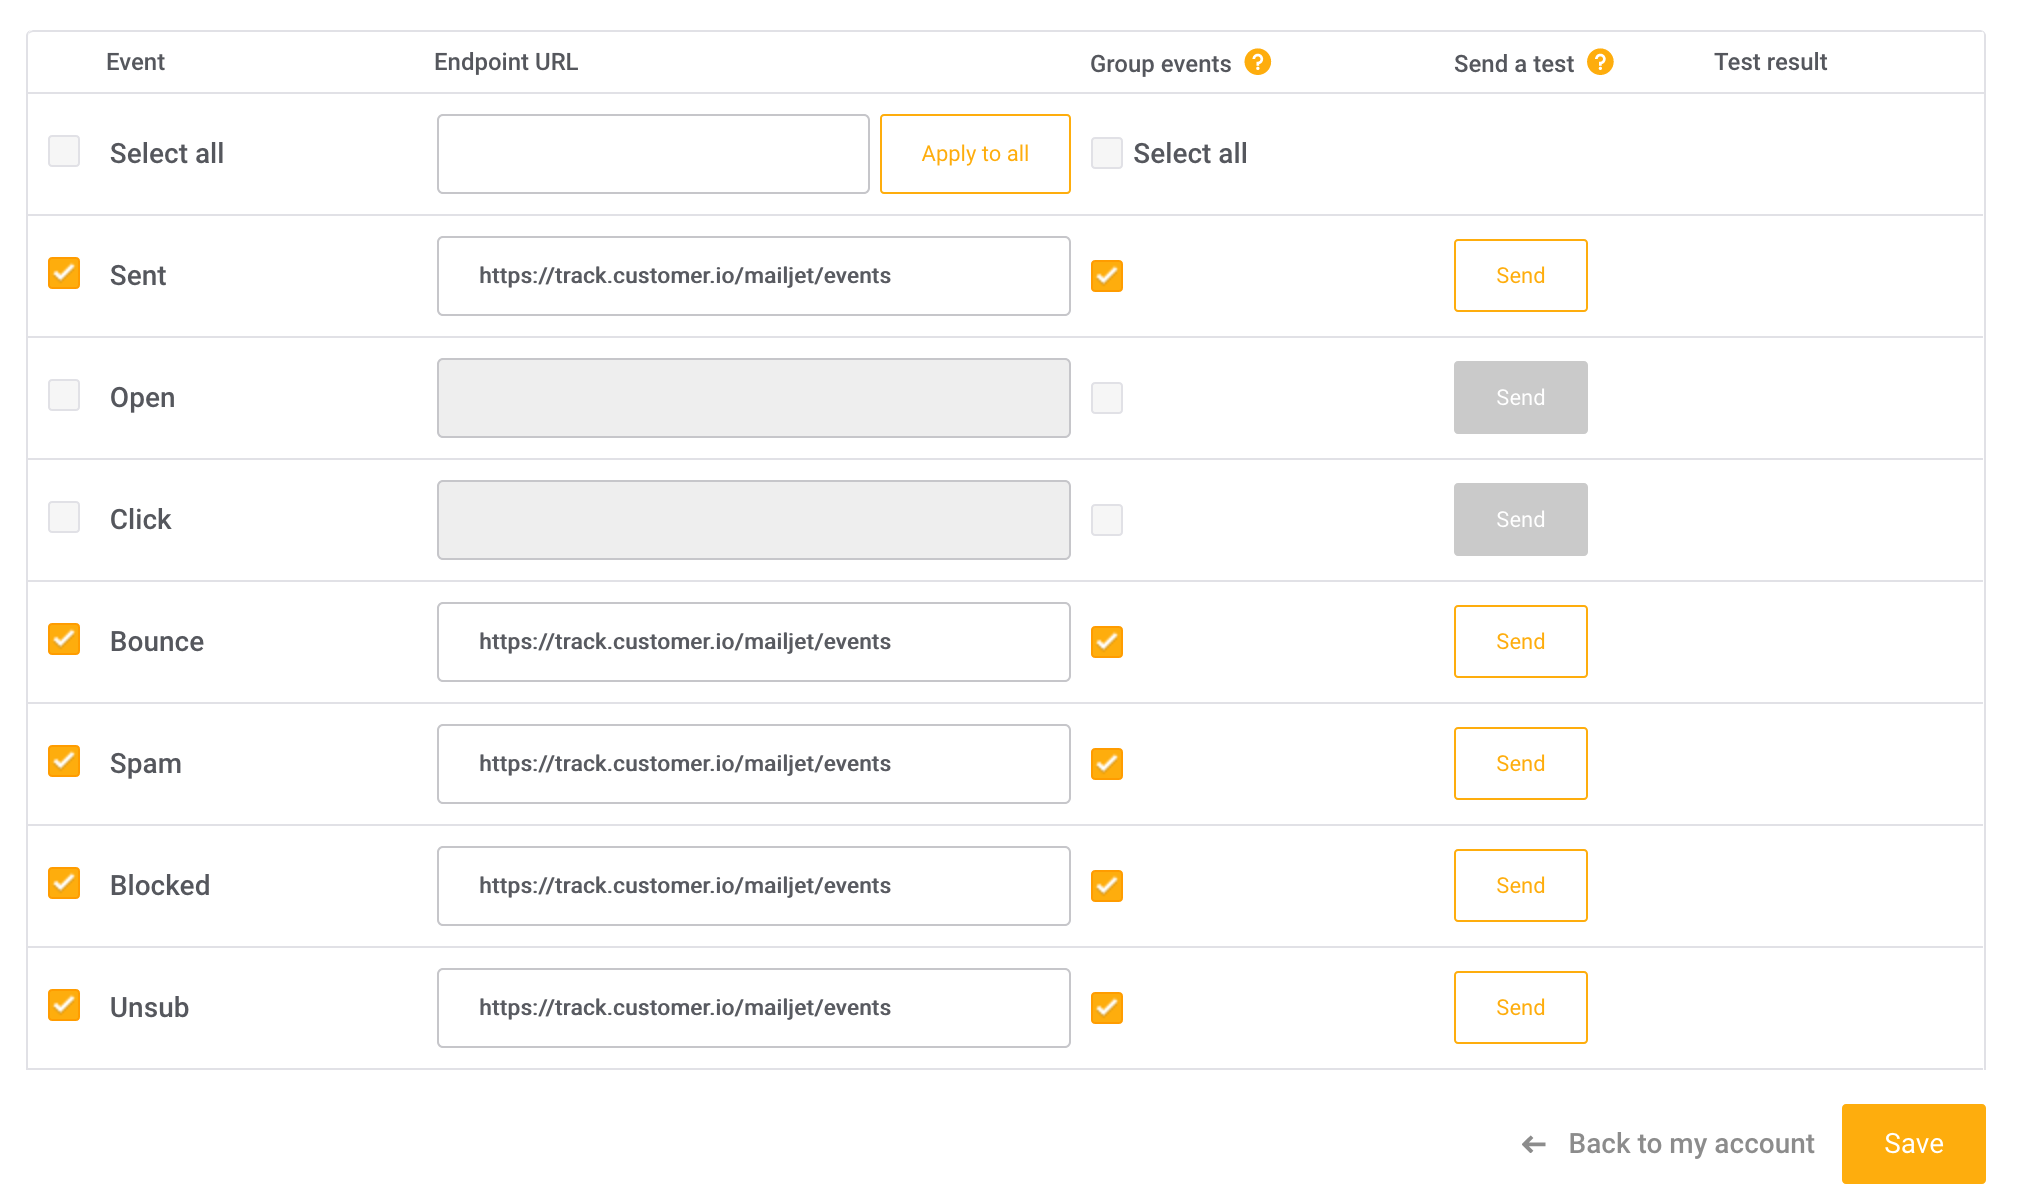Screen dimensions: 2026x1200
Task: Toggle group events for the Blocked row
Action: (1107, 886)
